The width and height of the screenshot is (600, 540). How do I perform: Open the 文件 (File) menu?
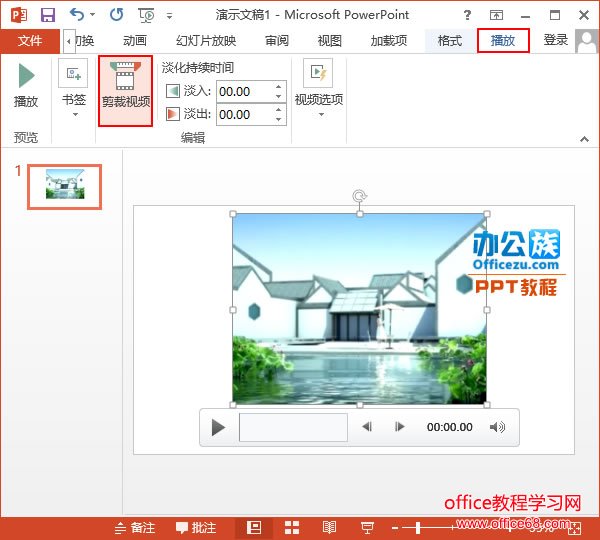click(30, 41)
